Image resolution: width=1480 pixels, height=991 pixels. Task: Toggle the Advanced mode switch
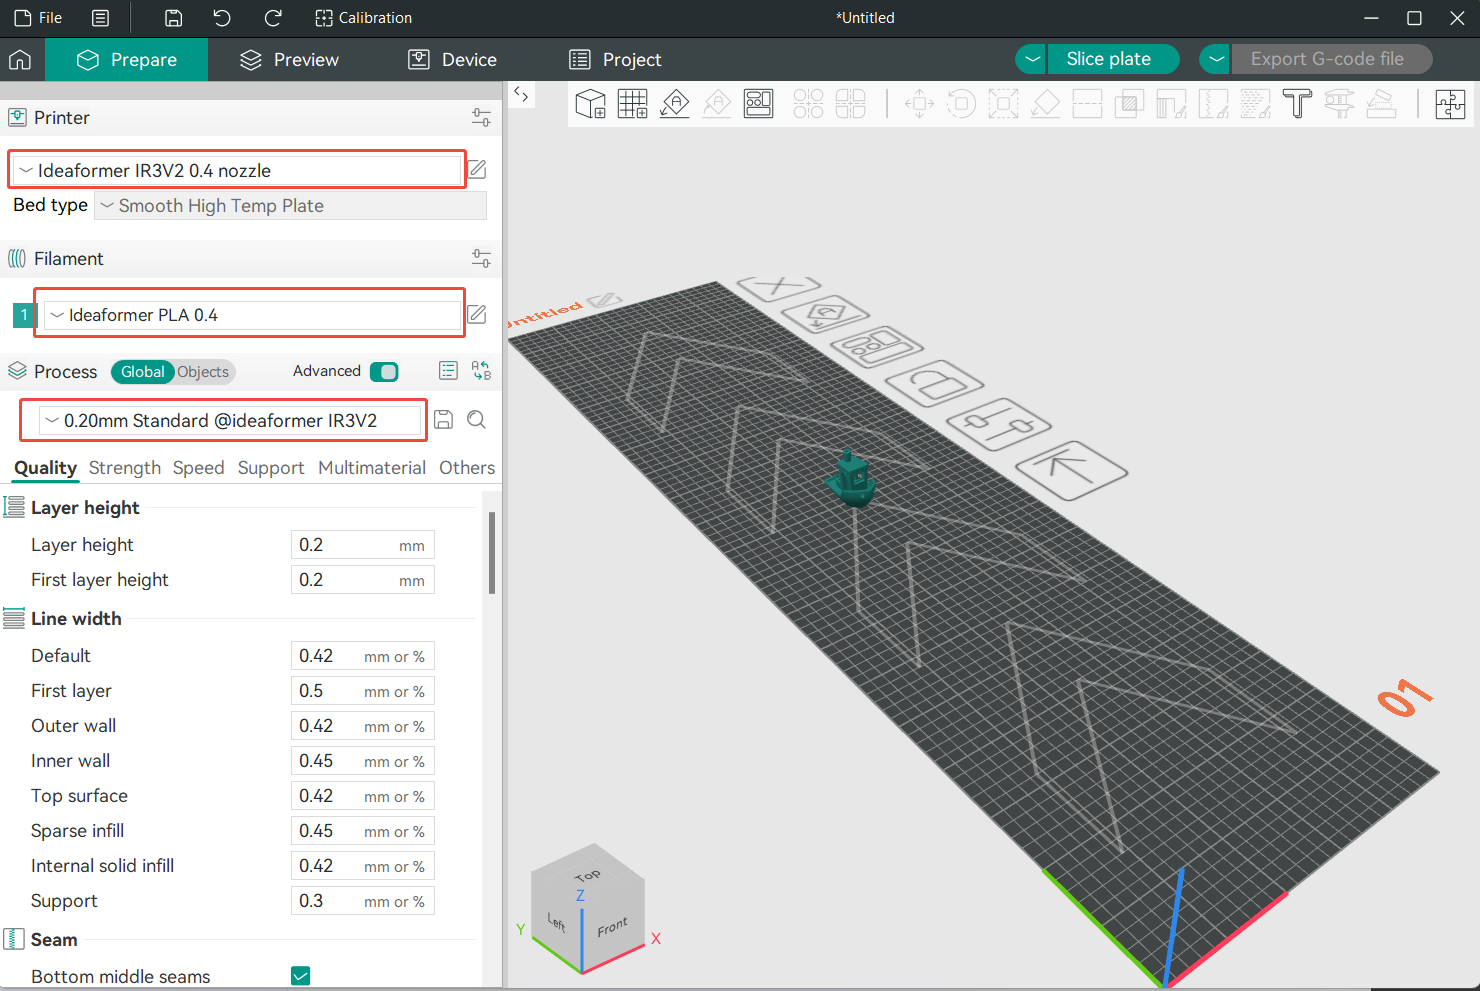coord(384,372)
